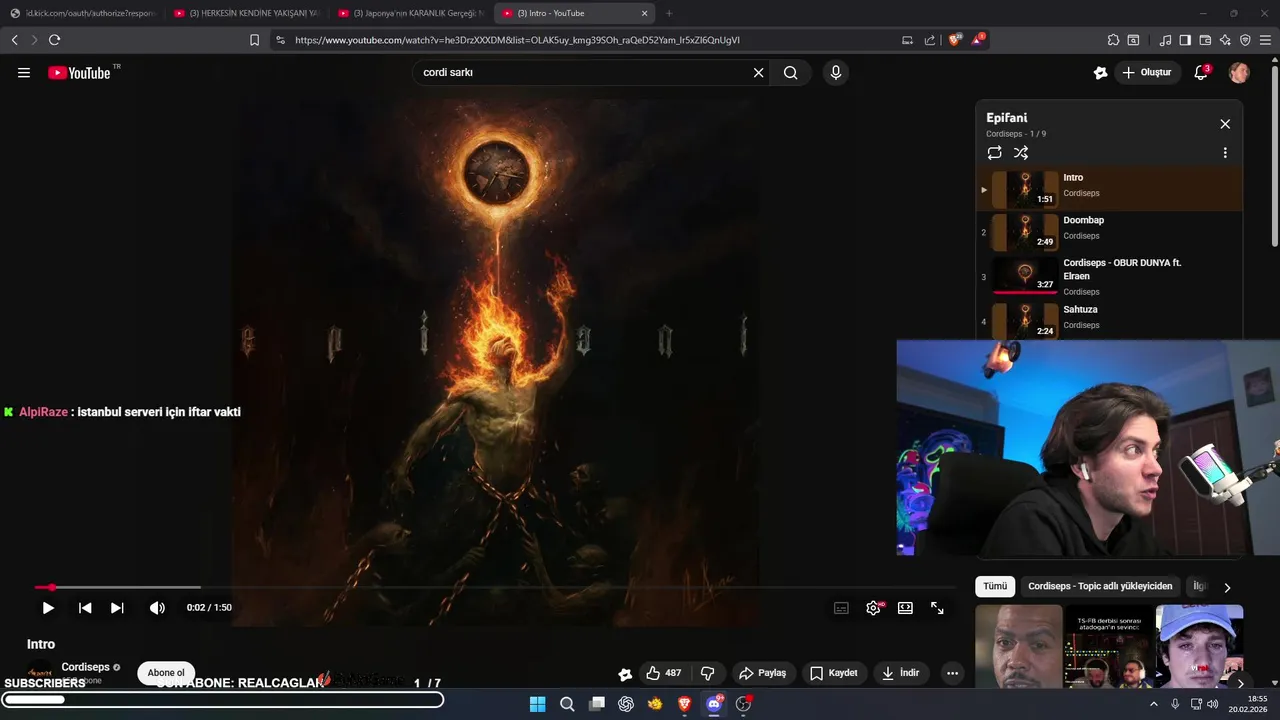This screenshot has width=1280, height=720.
Task: Switch to the id.kick.com oauth tab
Action: tap(82, 13)
